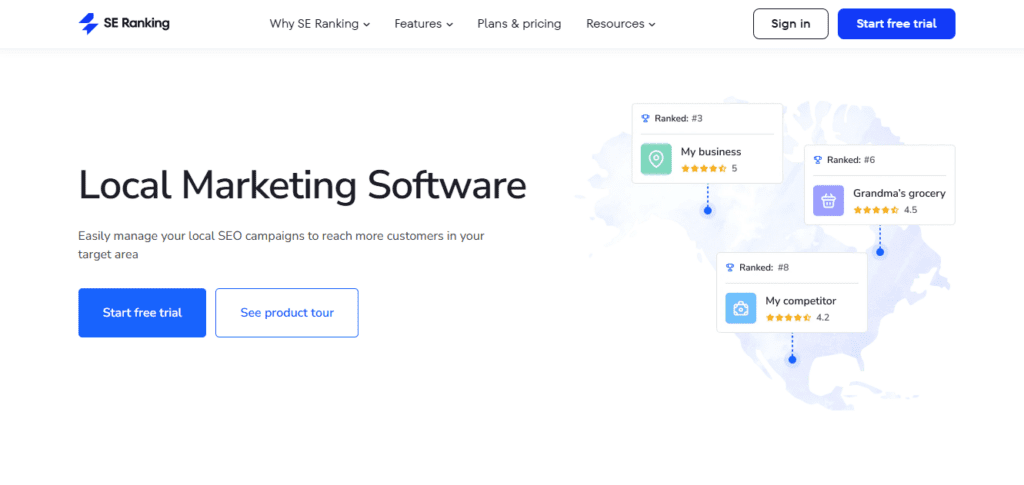Expand the Resources dropdown menu
This screenshot has width=1024, height=485.
[x=620, y=24]
